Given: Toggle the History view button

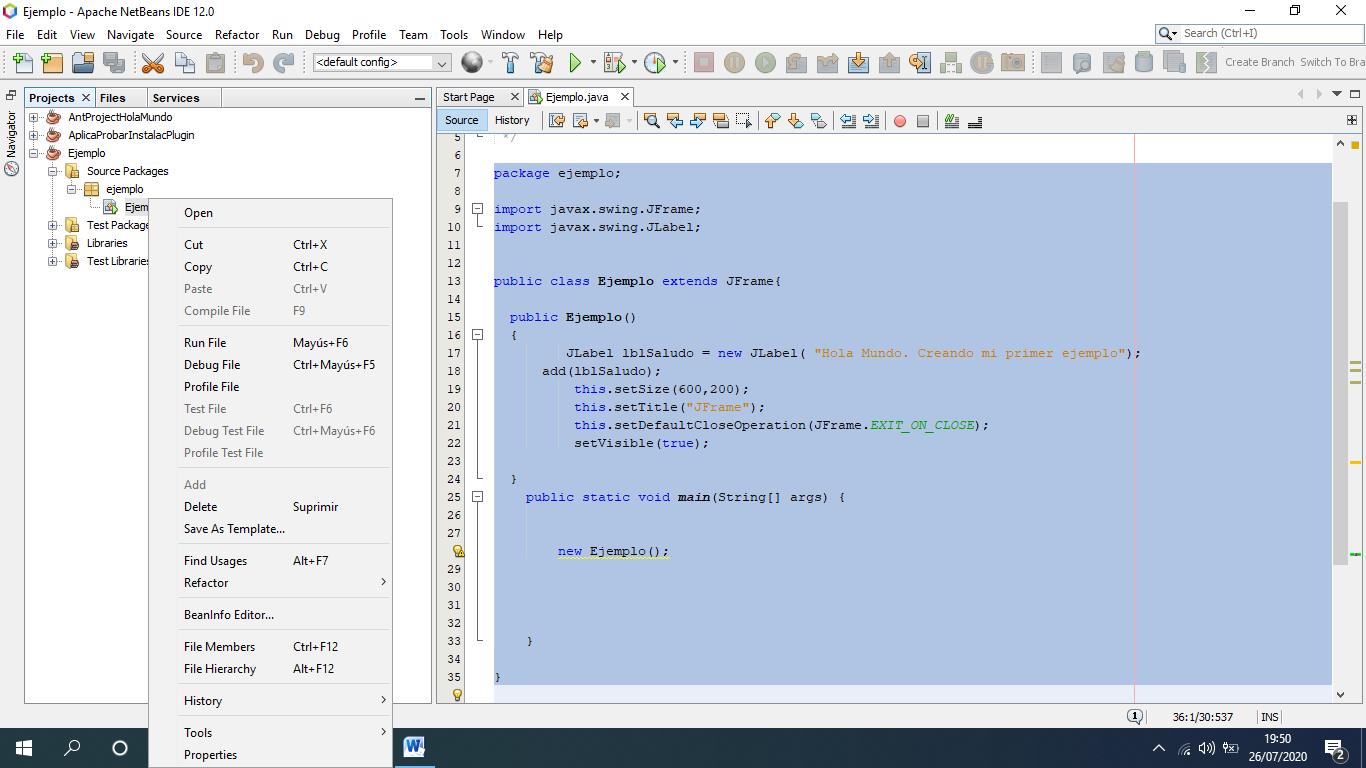Looking at the screenshot, I should (x=512, y=120).
